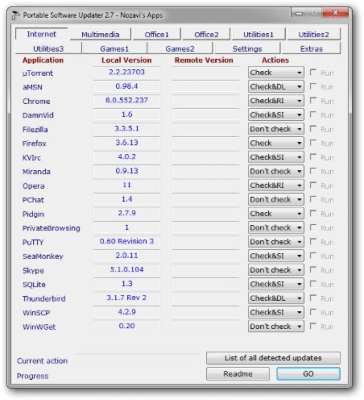Switch to Office2 tab
Image resolution: width=364 pixels, height=400 pixels.
tap(206, 35)
